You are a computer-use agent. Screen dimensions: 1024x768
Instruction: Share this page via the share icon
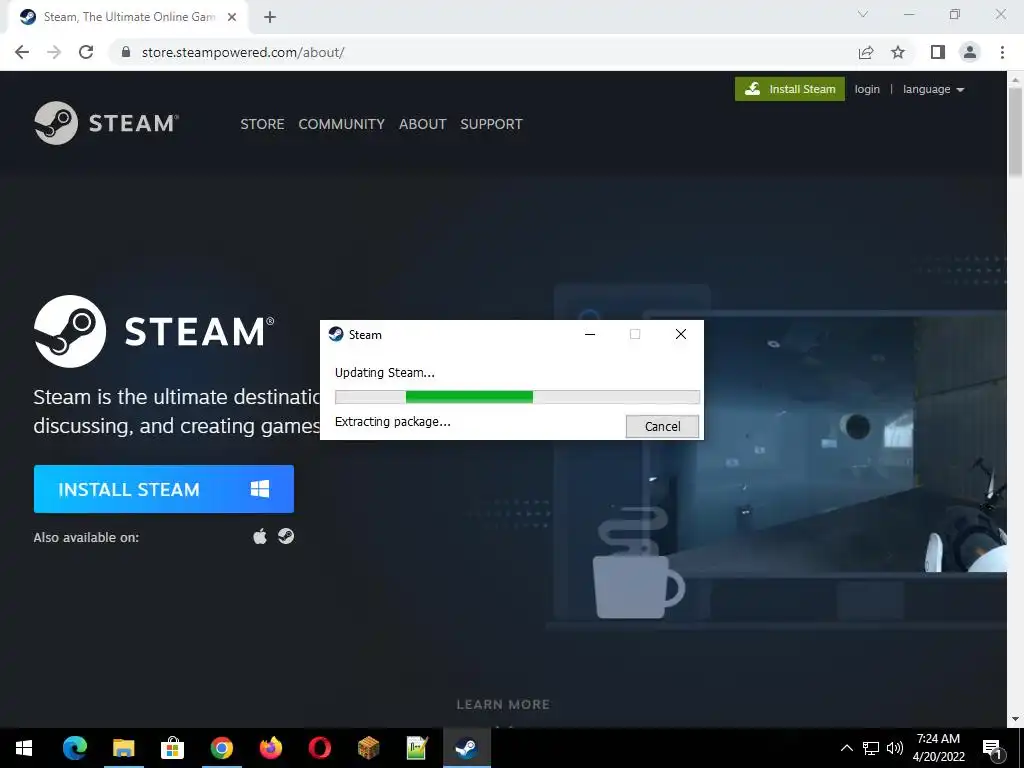point(866,52)
